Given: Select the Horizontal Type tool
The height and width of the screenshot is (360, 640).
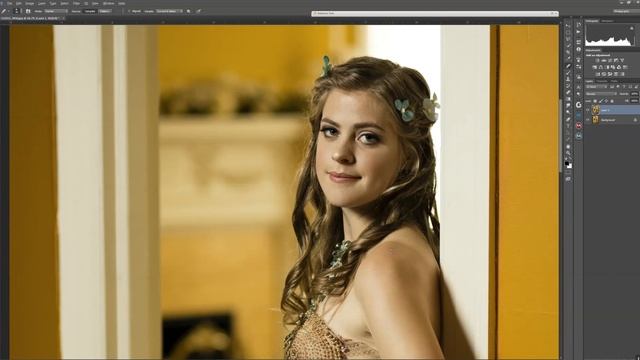Looking at the screenshot, I should coord(568,126).
